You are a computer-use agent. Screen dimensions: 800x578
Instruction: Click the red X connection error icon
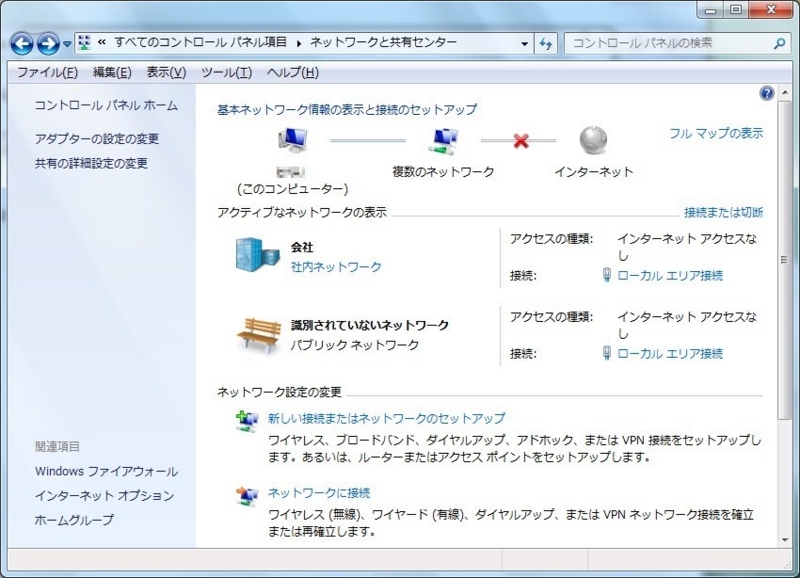(520, 140)
